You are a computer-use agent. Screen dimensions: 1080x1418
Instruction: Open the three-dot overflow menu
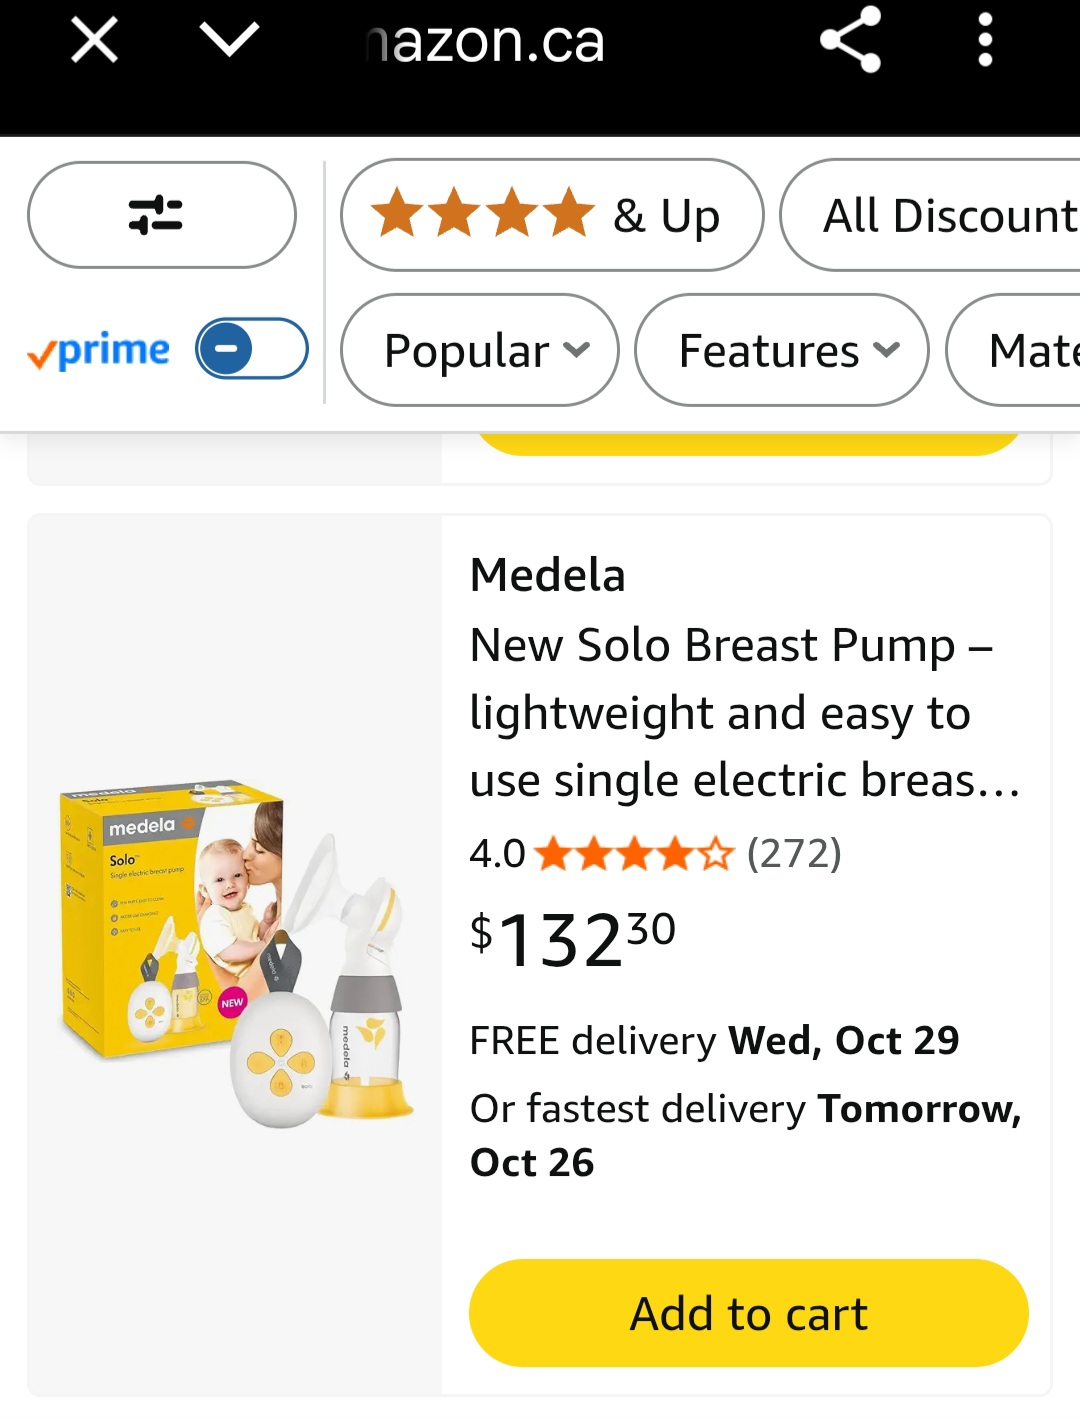[985, 40]
